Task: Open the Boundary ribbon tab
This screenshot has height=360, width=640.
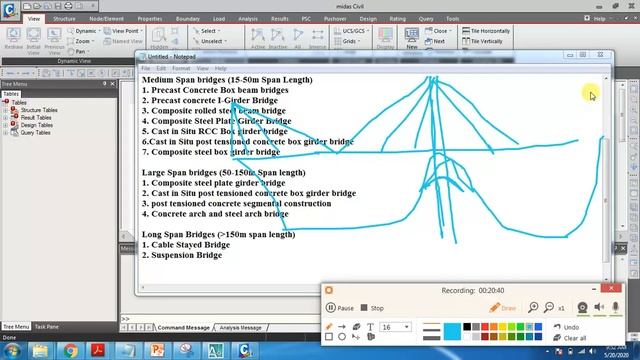Action: (188, 19)
